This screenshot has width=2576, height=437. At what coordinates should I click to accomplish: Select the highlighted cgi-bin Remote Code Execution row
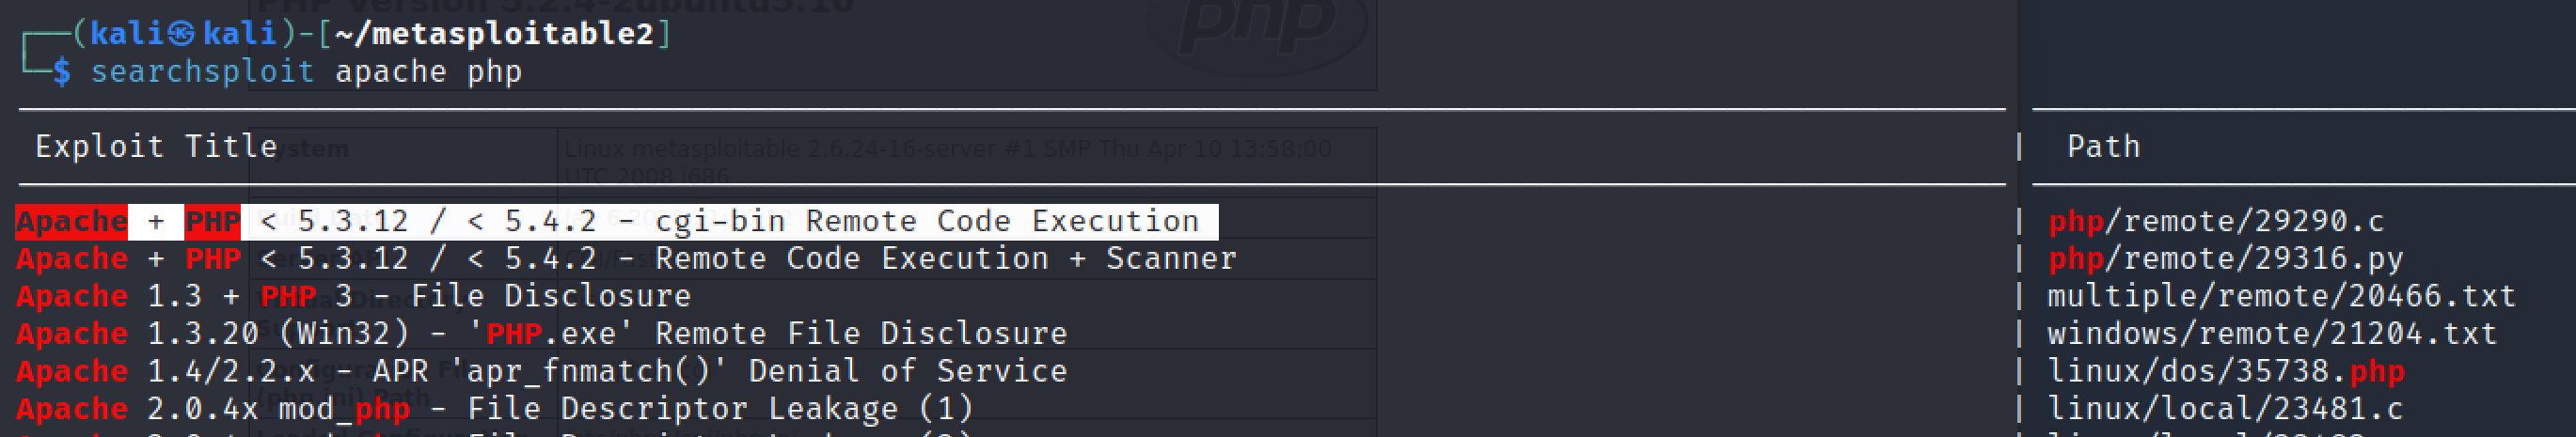(616, 222)
